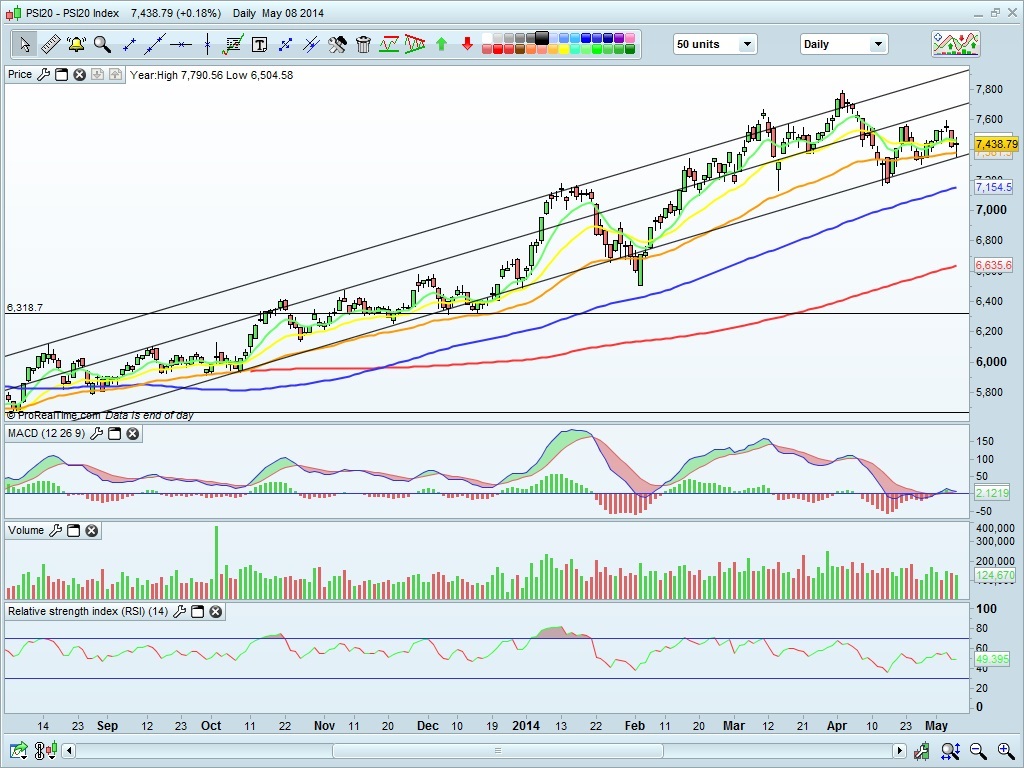Click the Volume panel label
1024x768 pixels.
point(26,531)
